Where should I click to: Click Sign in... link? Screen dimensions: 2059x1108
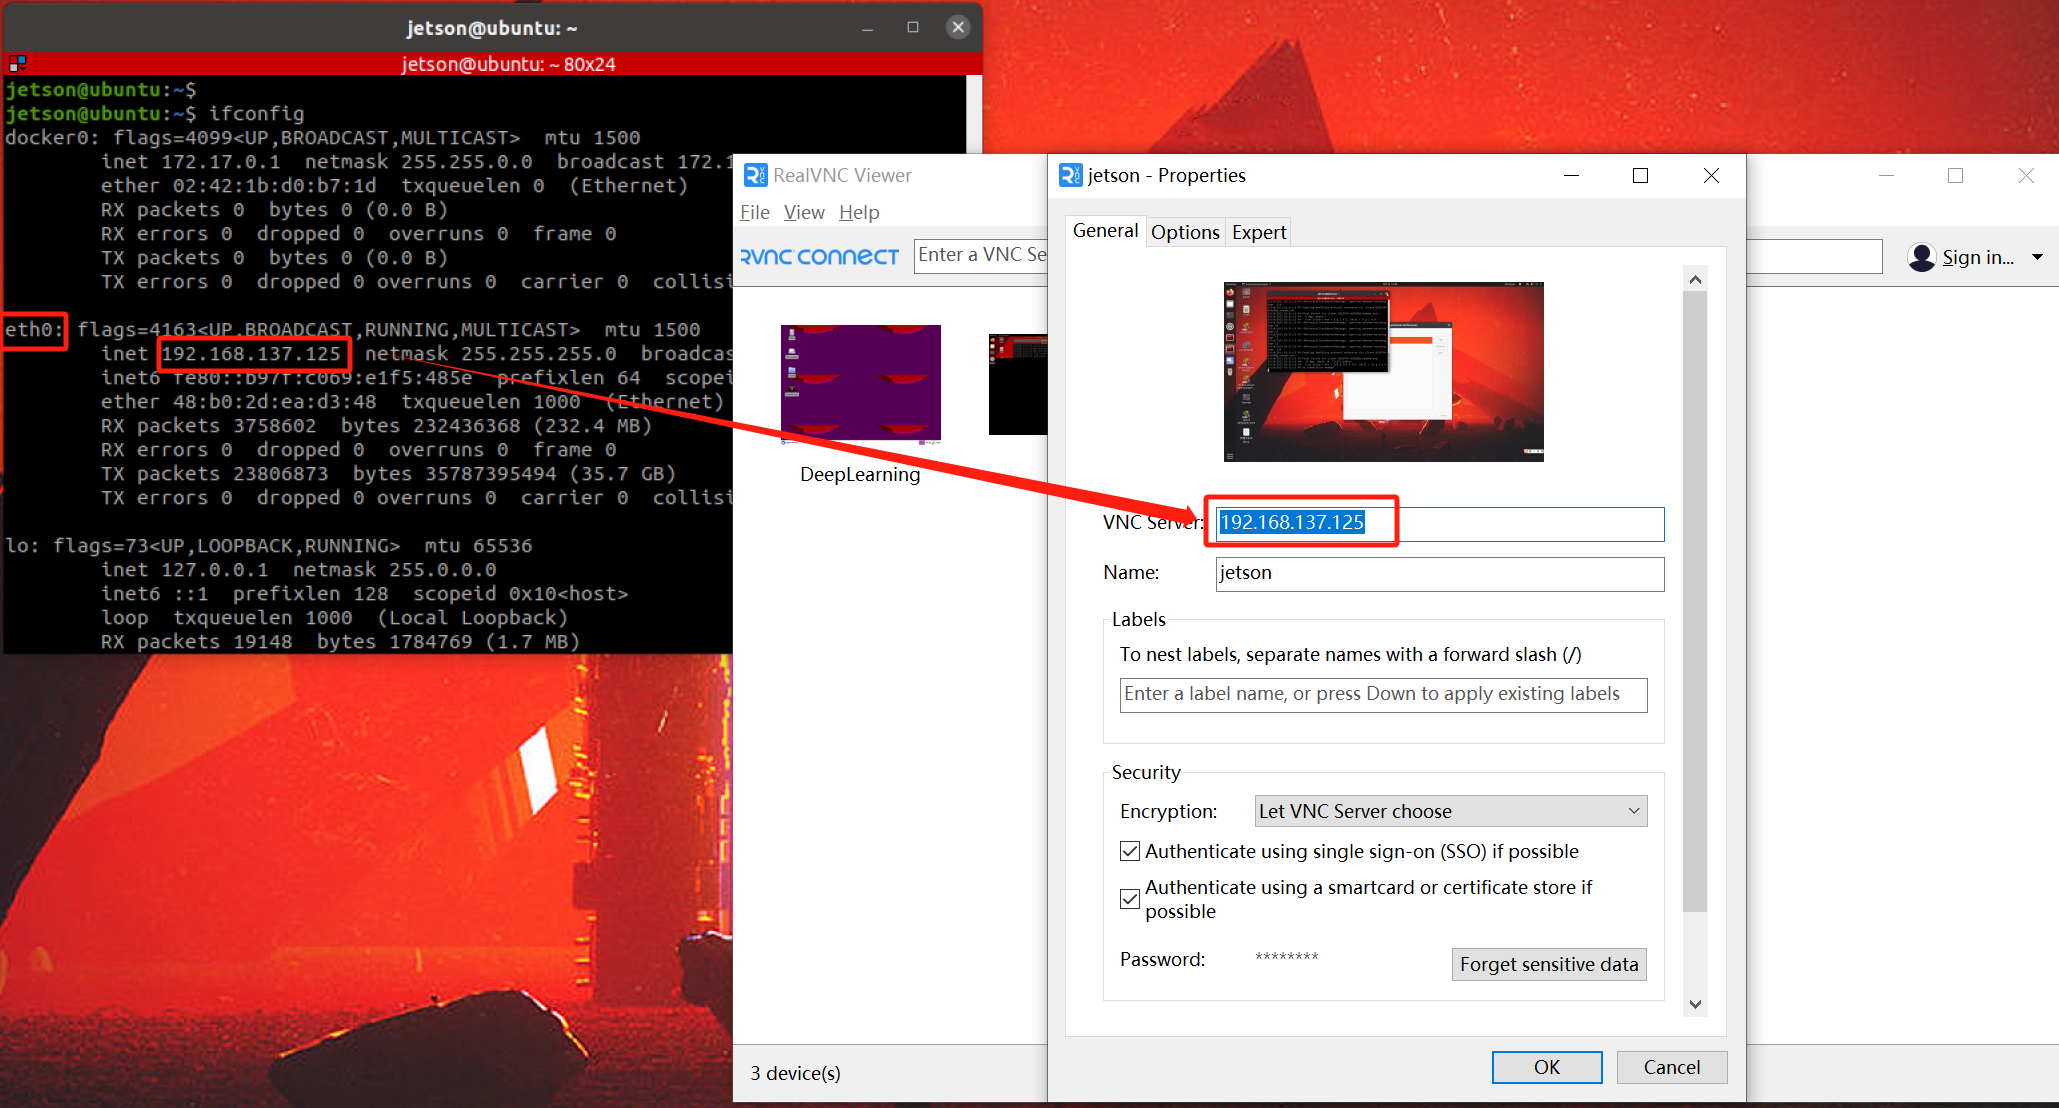(x=1978, y=257)
